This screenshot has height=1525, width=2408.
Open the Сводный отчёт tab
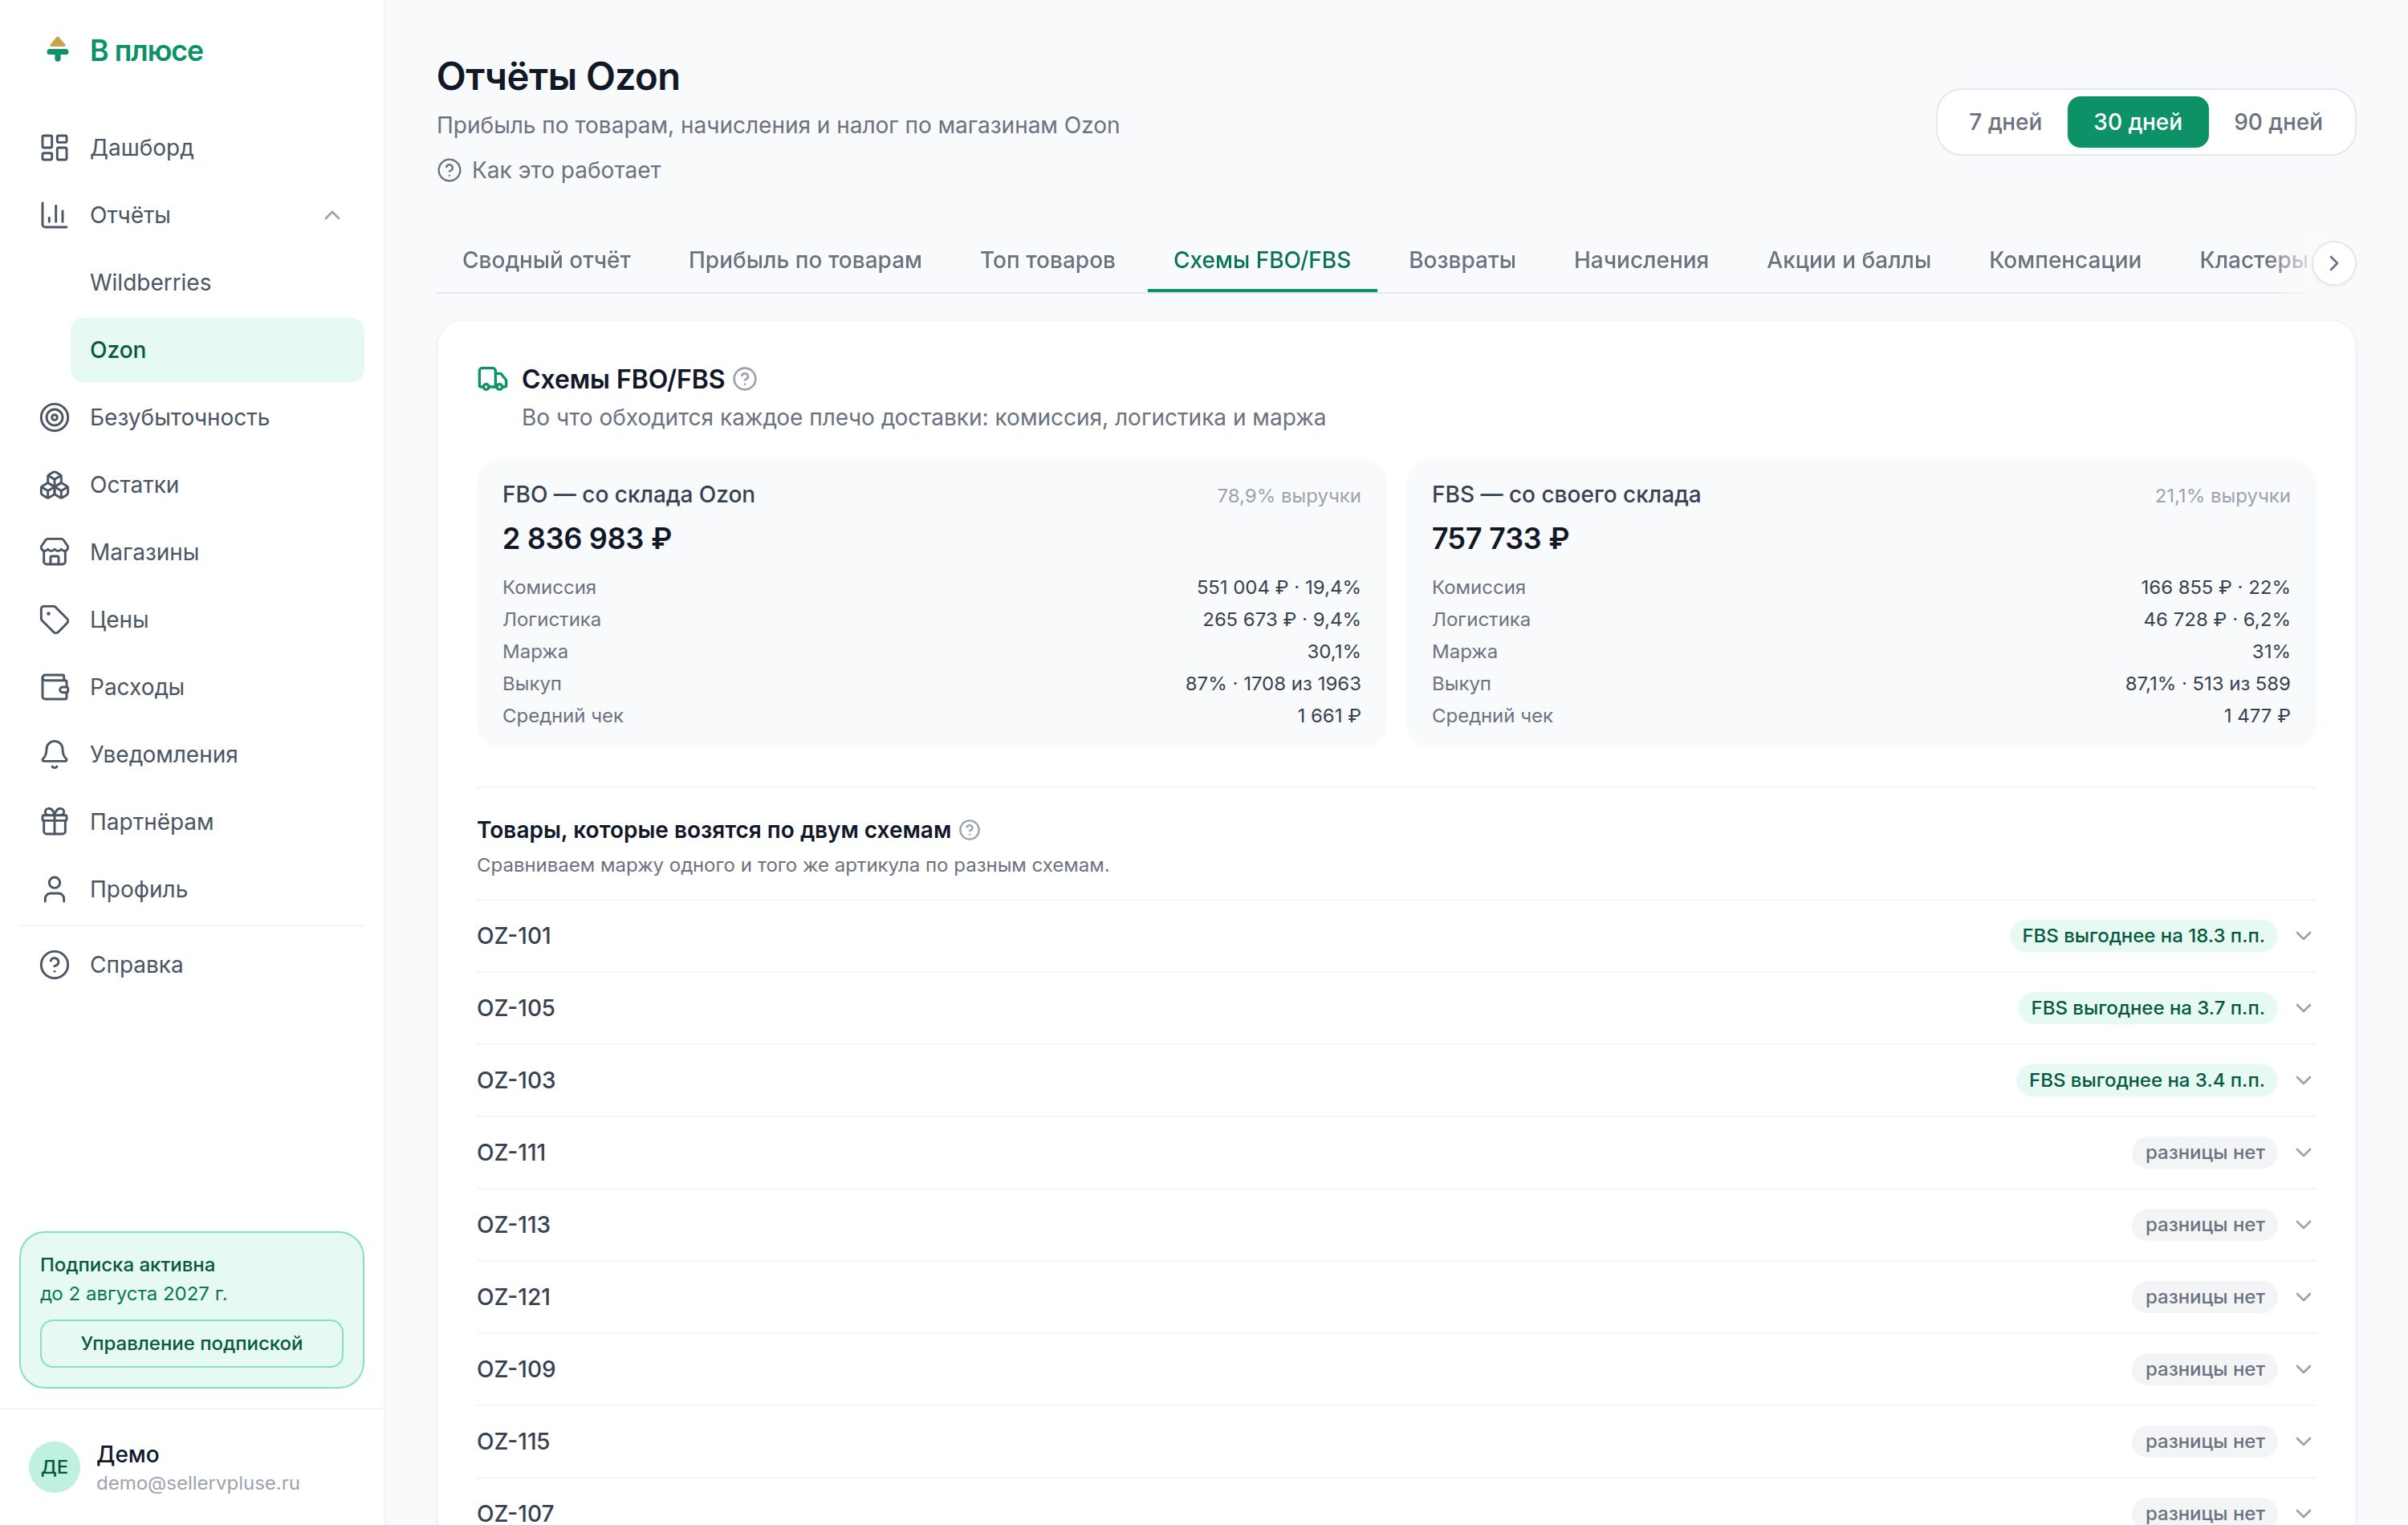coord(546,261)
